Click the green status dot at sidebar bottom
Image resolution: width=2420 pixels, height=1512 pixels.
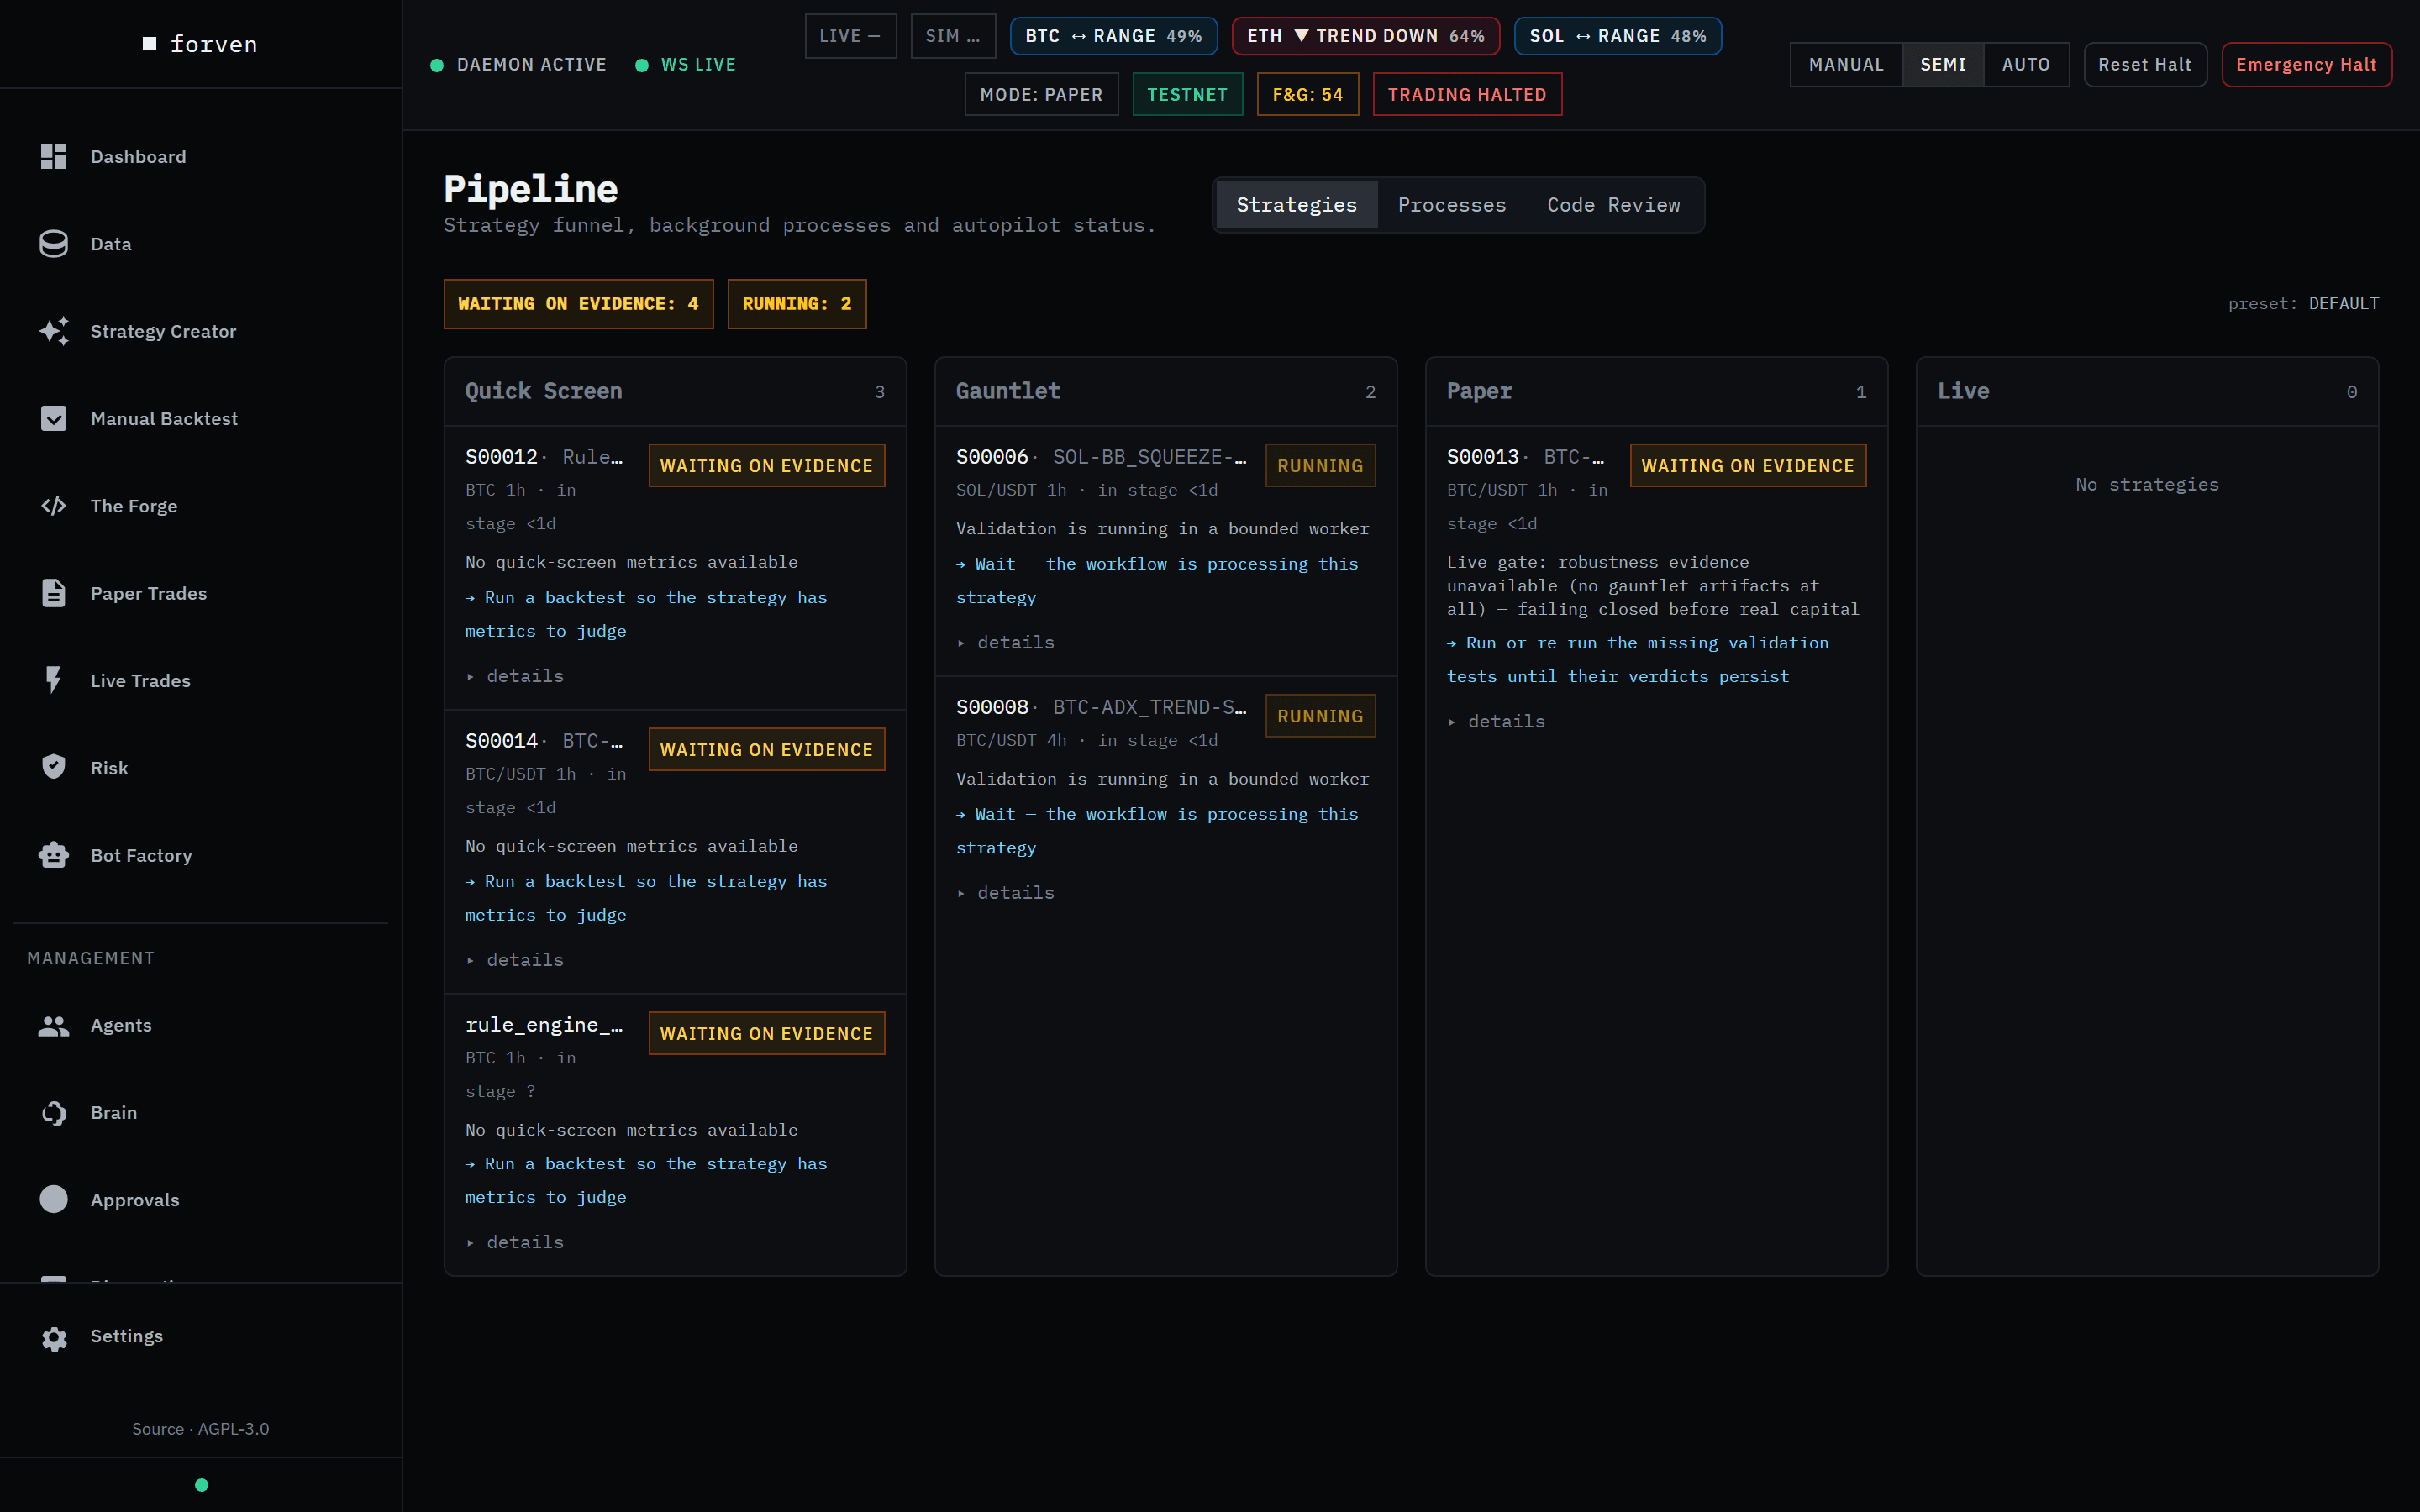(x=201, y=1485)
